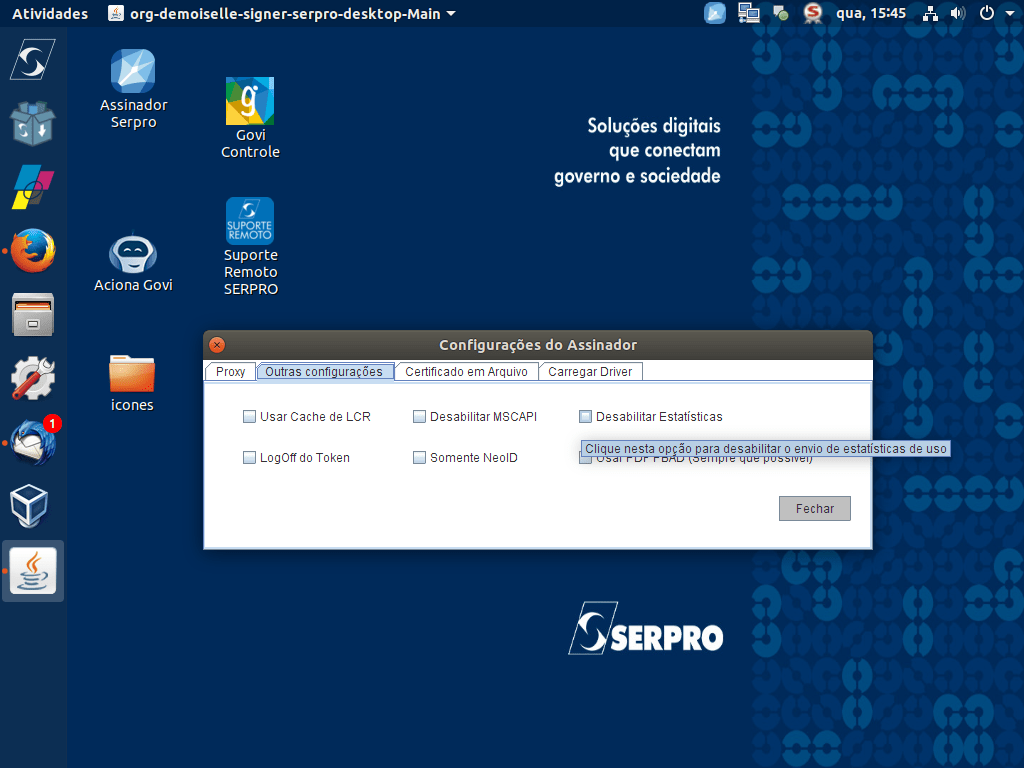The height and width of the screenshot is (768, 1024).
Task: Go to the Carregar Driver tab
Action: (590, 372)
